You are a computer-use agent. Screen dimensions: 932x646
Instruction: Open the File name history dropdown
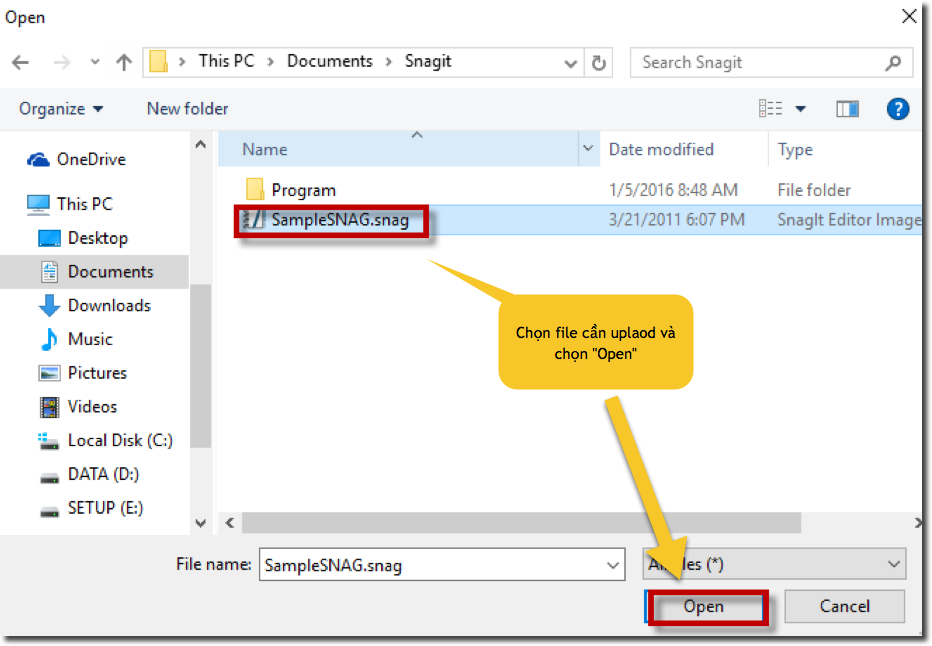click(x=613, y=565)
